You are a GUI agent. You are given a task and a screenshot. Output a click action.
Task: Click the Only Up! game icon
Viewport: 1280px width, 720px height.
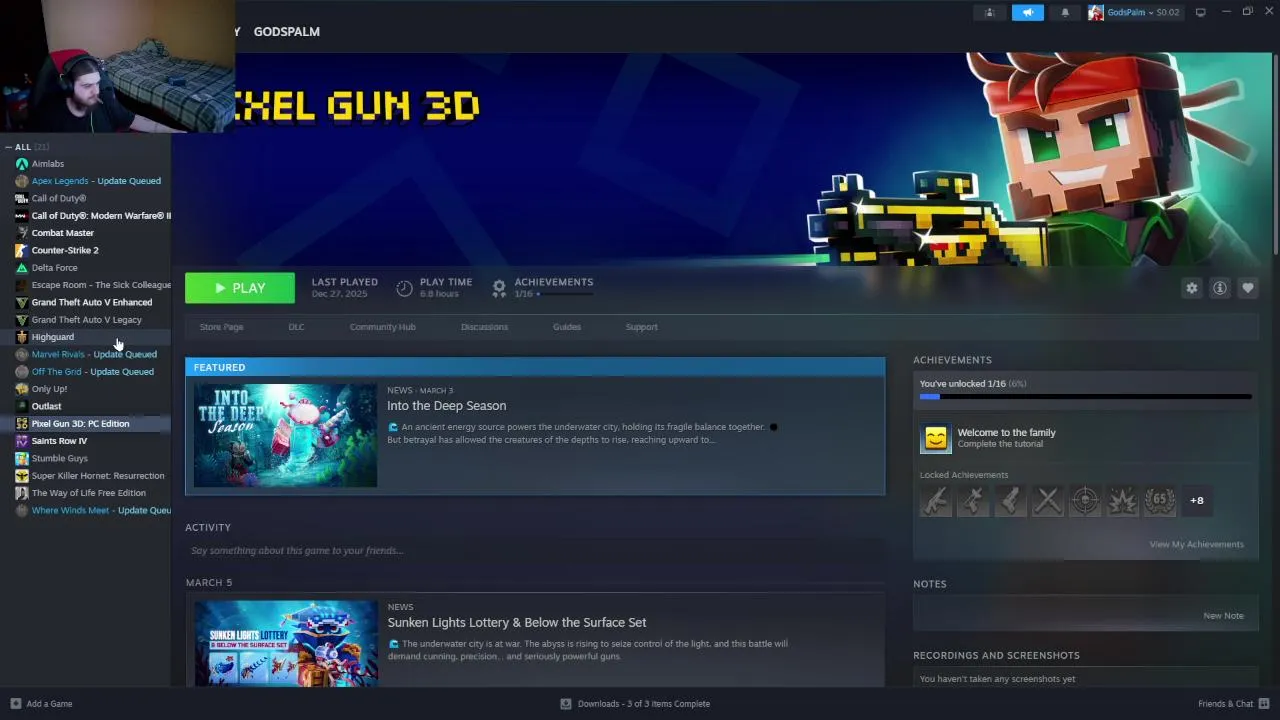(22, 389)
